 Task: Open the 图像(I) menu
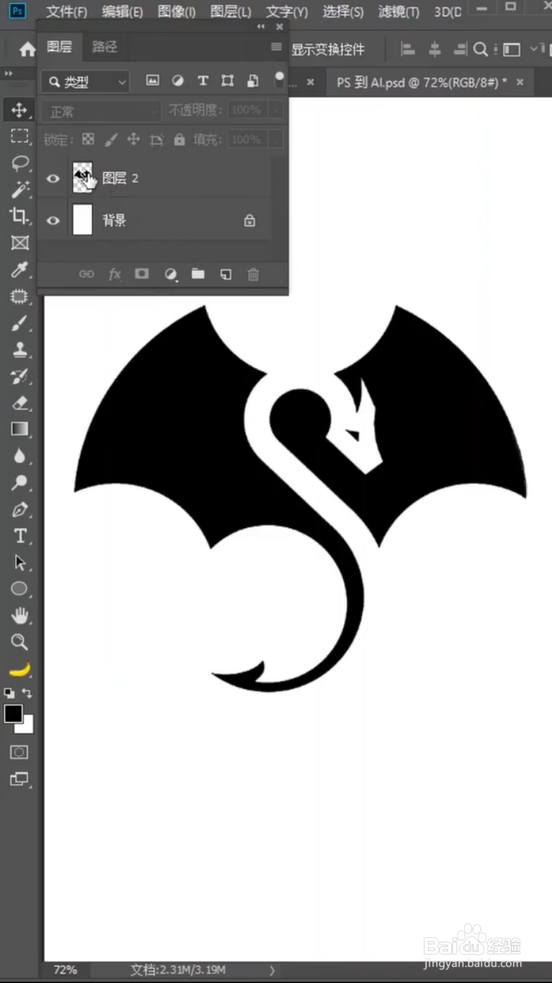(x=177, y=11)
